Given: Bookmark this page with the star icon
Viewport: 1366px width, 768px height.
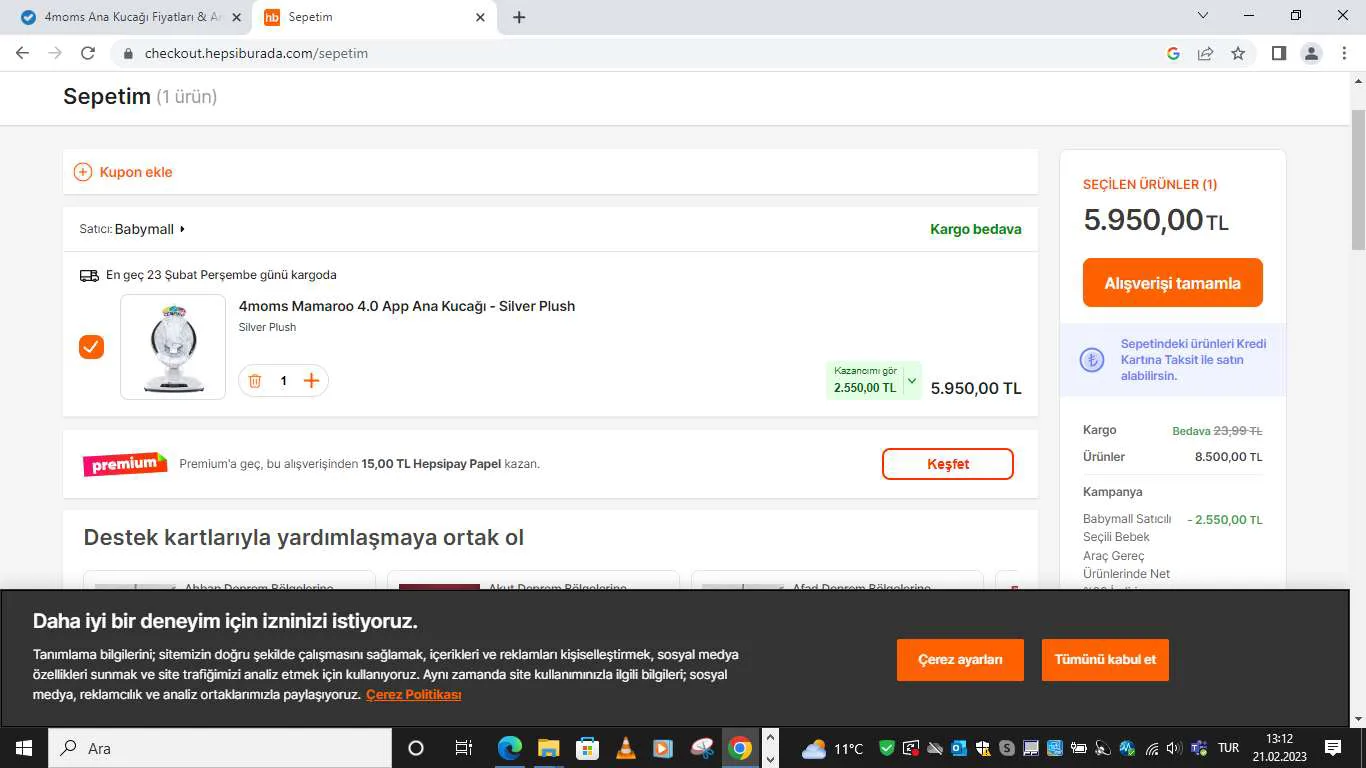Looking at the screenshot, I should point(1238,54).
